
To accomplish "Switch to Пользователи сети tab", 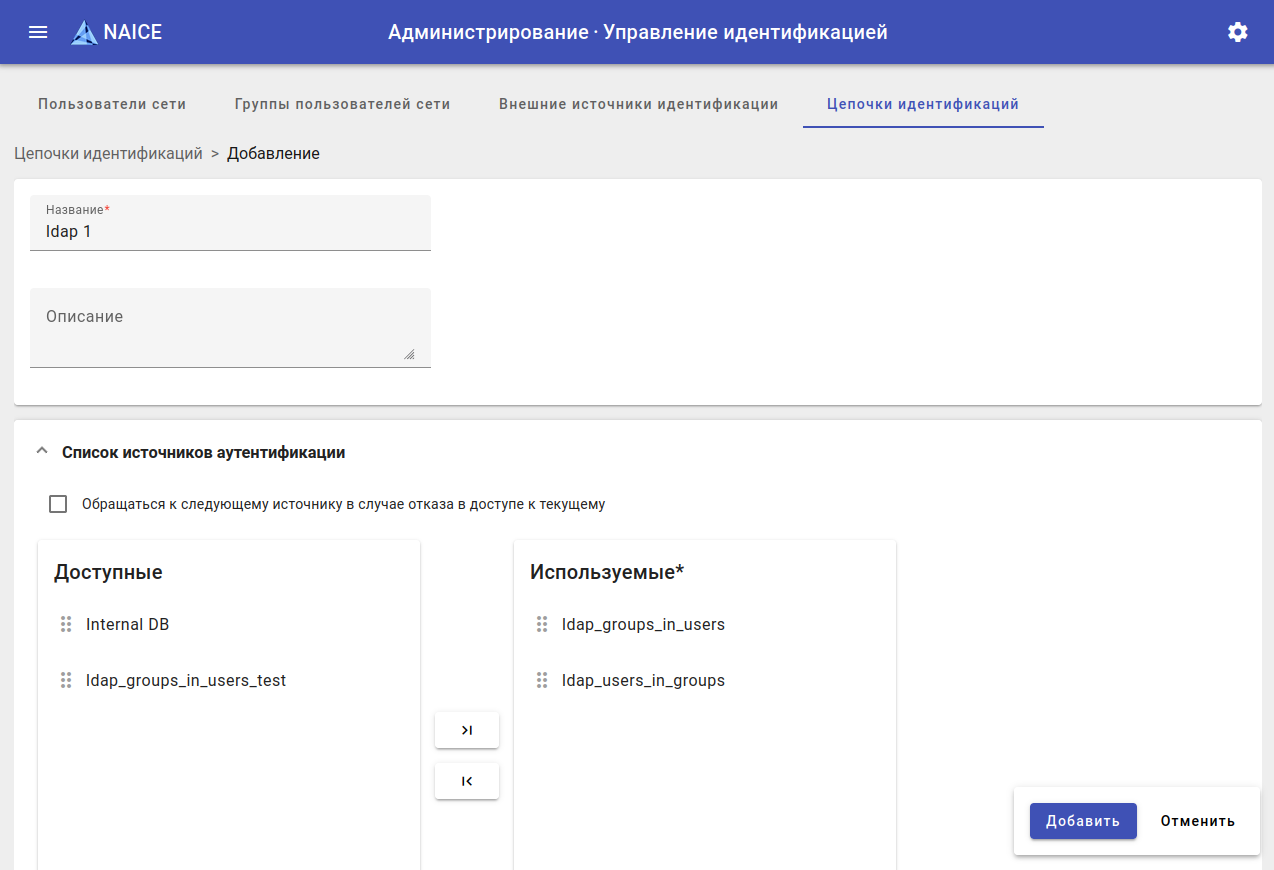I will [112, 104].
